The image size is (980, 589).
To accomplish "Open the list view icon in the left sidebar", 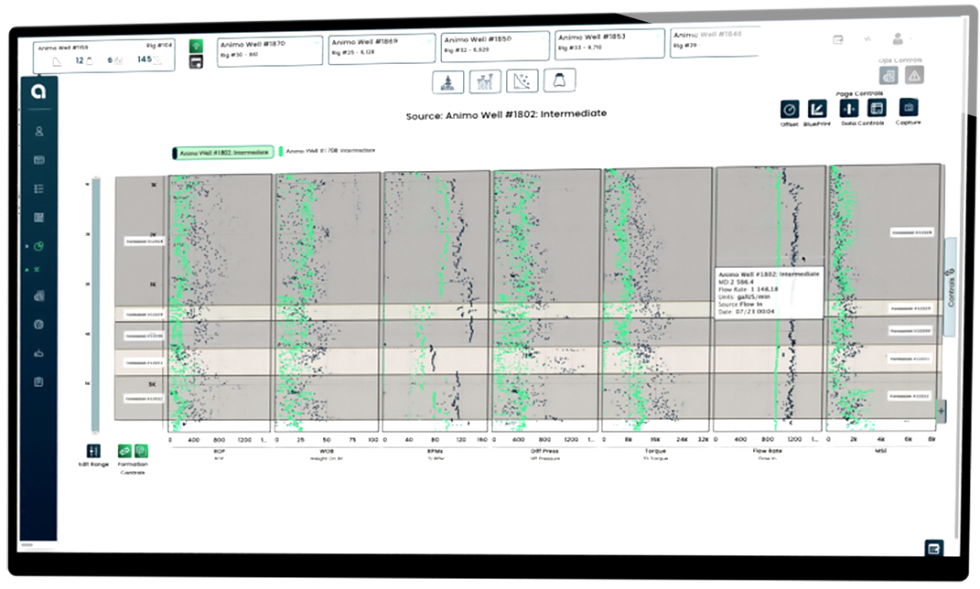I will (x=39, y=189).
